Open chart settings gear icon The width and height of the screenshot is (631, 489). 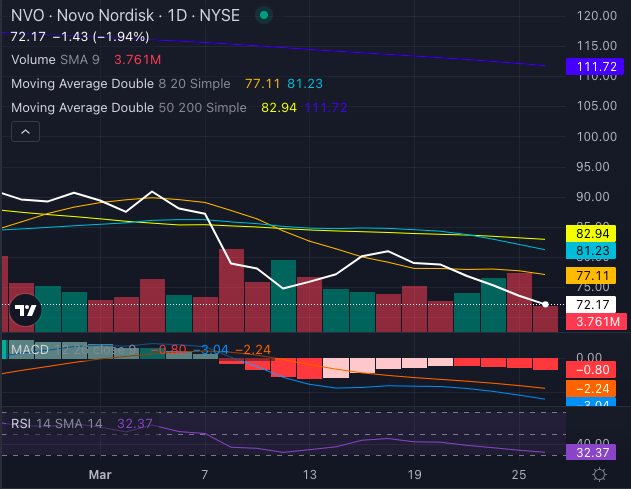tap(599, 475)
